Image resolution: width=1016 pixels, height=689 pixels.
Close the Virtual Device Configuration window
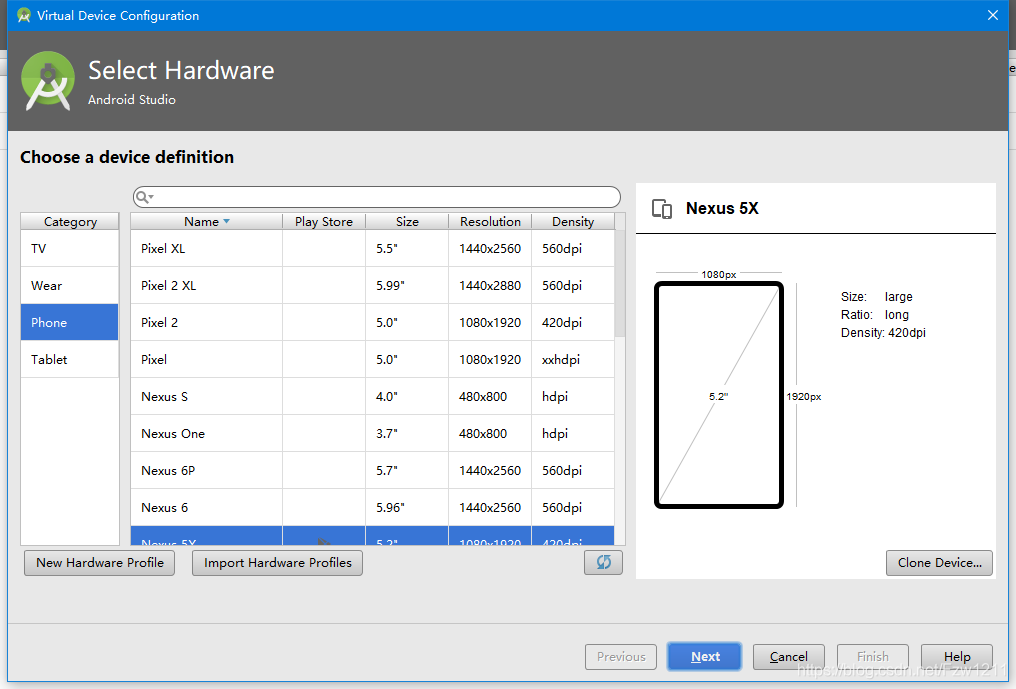tap(993, 15)
